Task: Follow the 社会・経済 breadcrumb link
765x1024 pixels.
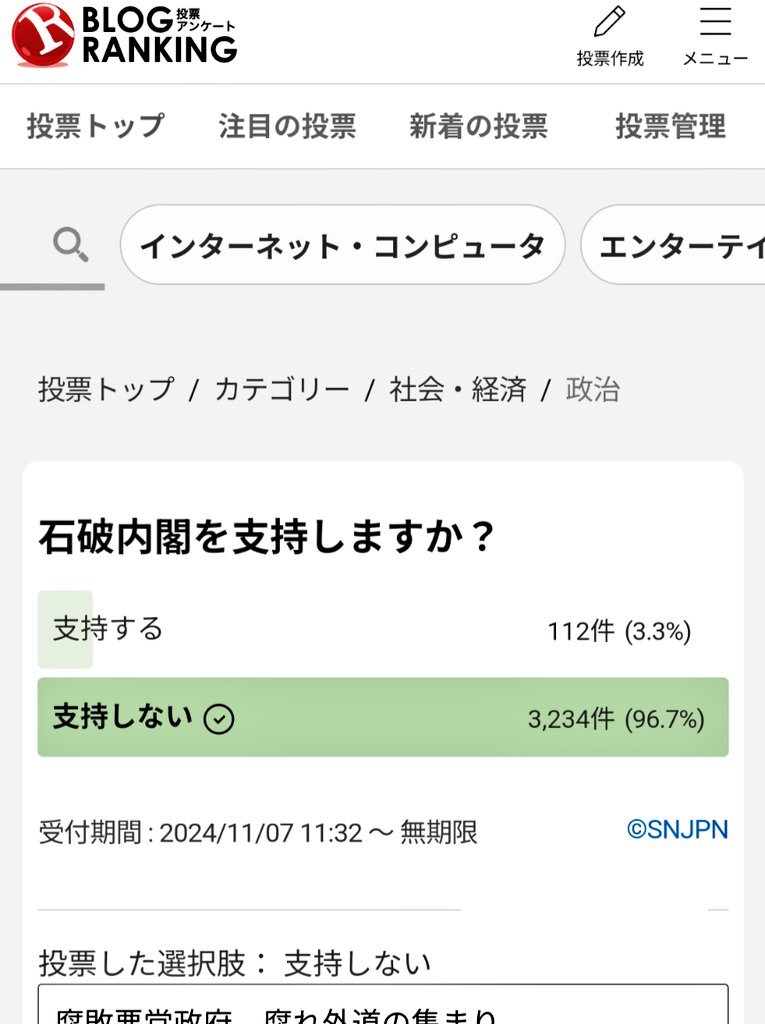Action: click(458, 389)
